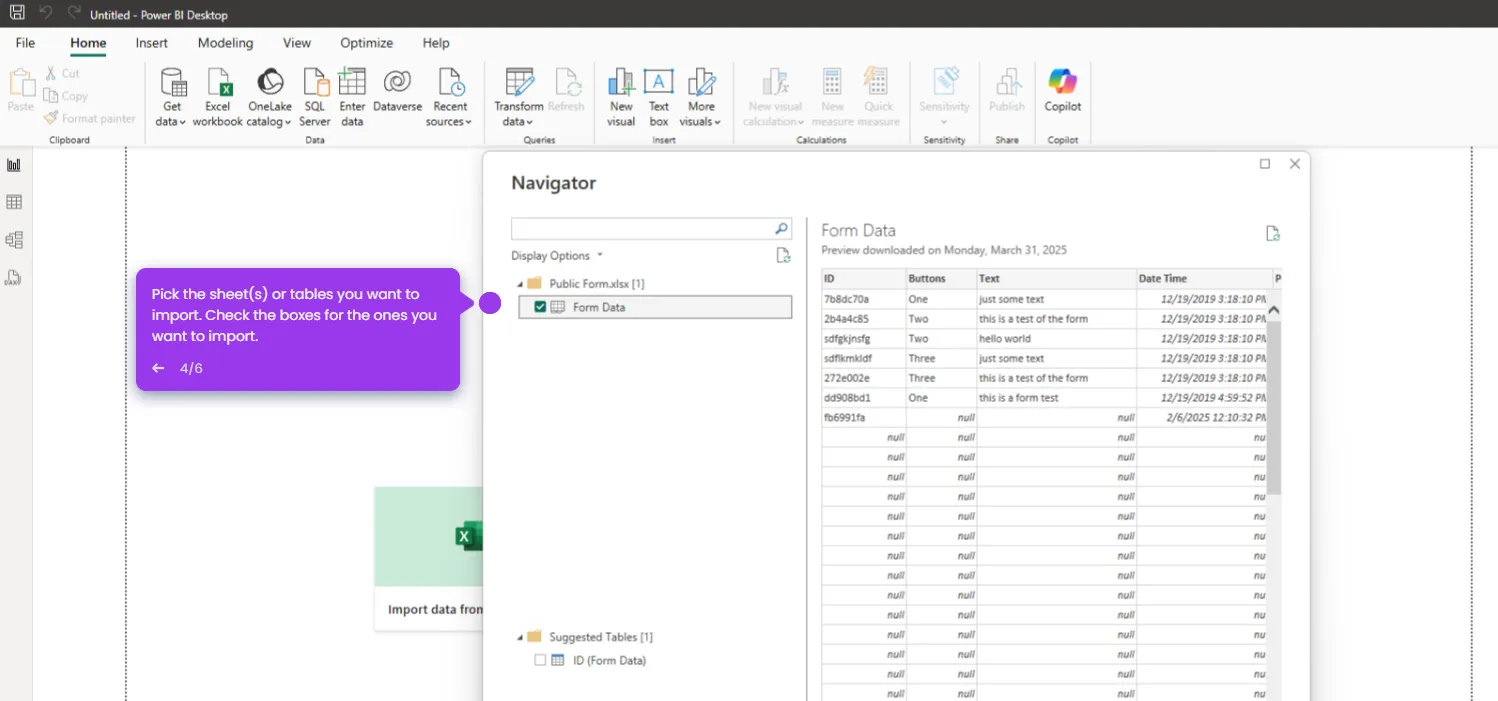The image size is (1498, 701).
Task: Click the Redo arrow in title bar
Action: coord(74,13)
